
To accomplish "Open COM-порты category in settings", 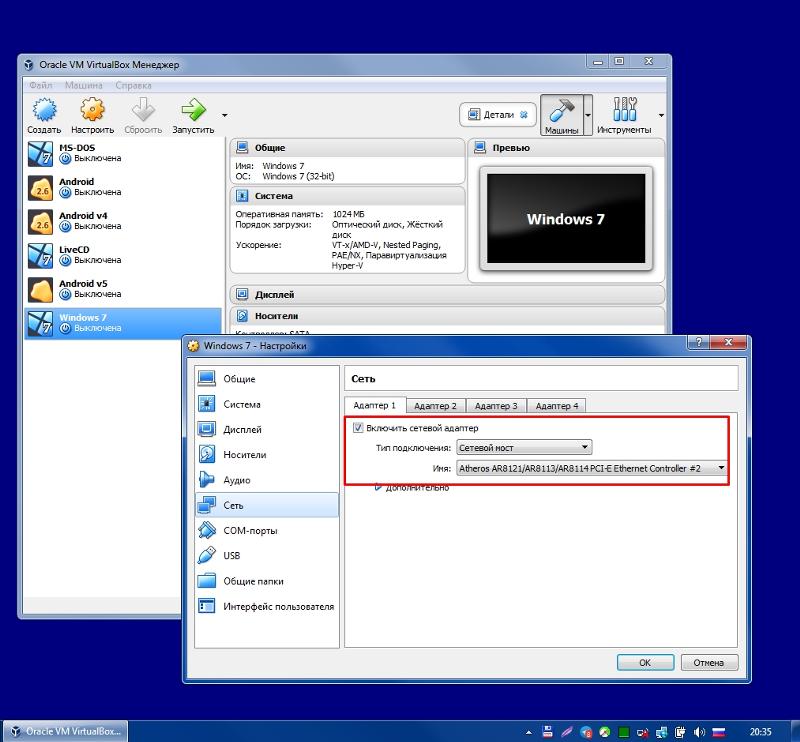I will coord(267,531).
